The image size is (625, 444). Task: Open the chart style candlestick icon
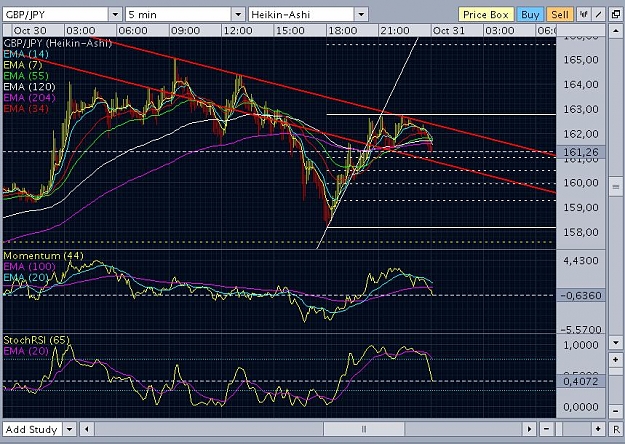click(x=584, y=15)
